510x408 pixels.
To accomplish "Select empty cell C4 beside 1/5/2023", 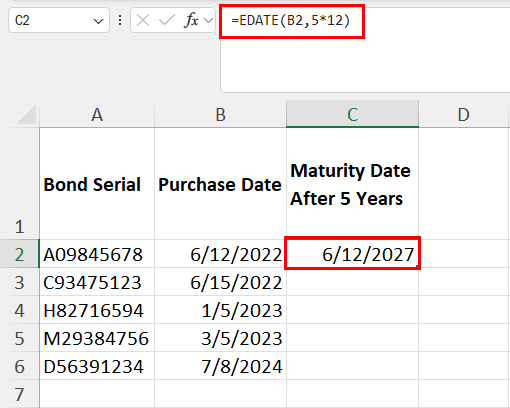I will coord(352,310).
